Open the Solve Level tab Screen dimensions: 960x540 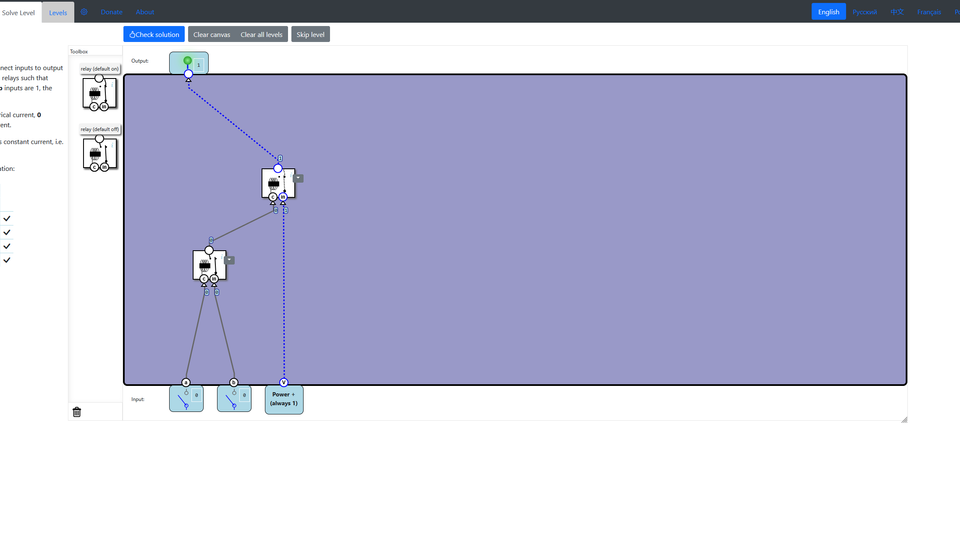(x=19, y=12)
